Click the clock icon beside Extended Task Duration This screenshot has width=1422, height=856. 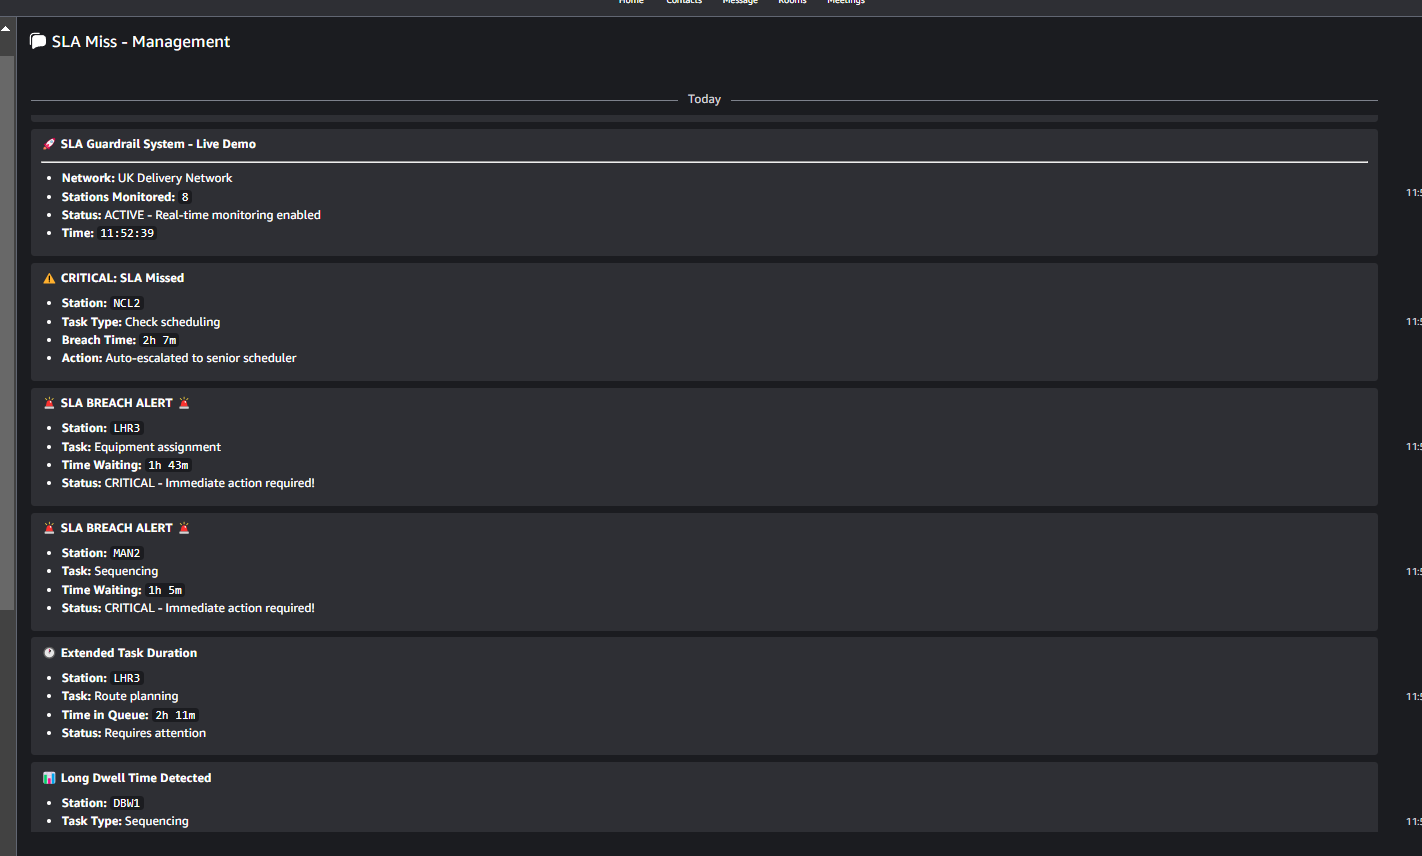click(49, 653)
